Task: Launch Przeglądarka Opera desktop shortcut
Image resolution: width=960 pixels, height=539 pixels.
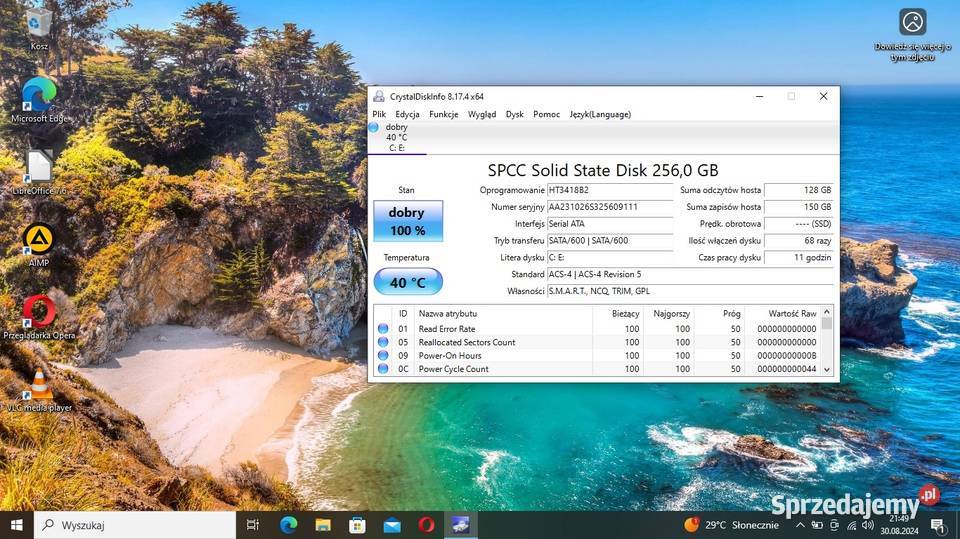Action: click(39, 317)
